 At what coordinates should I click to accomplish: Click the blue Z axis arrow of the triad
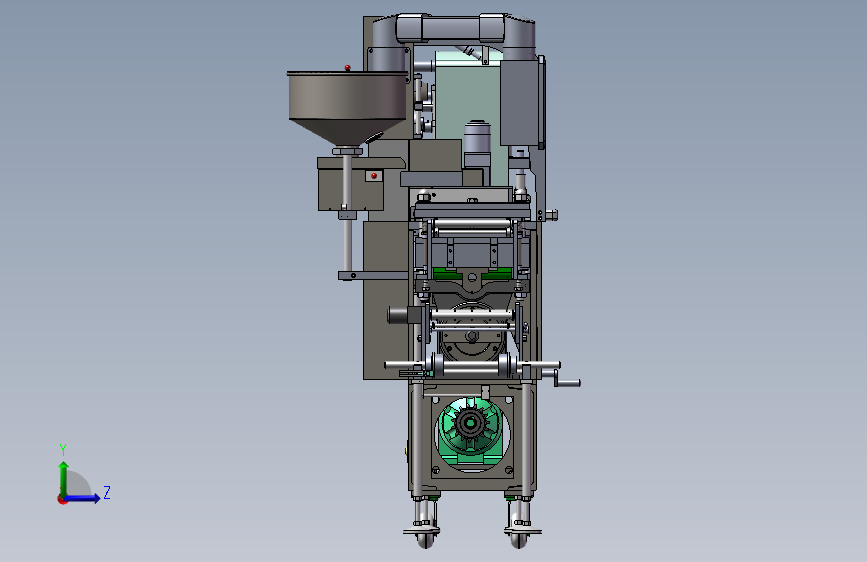(x=82, y=498)
